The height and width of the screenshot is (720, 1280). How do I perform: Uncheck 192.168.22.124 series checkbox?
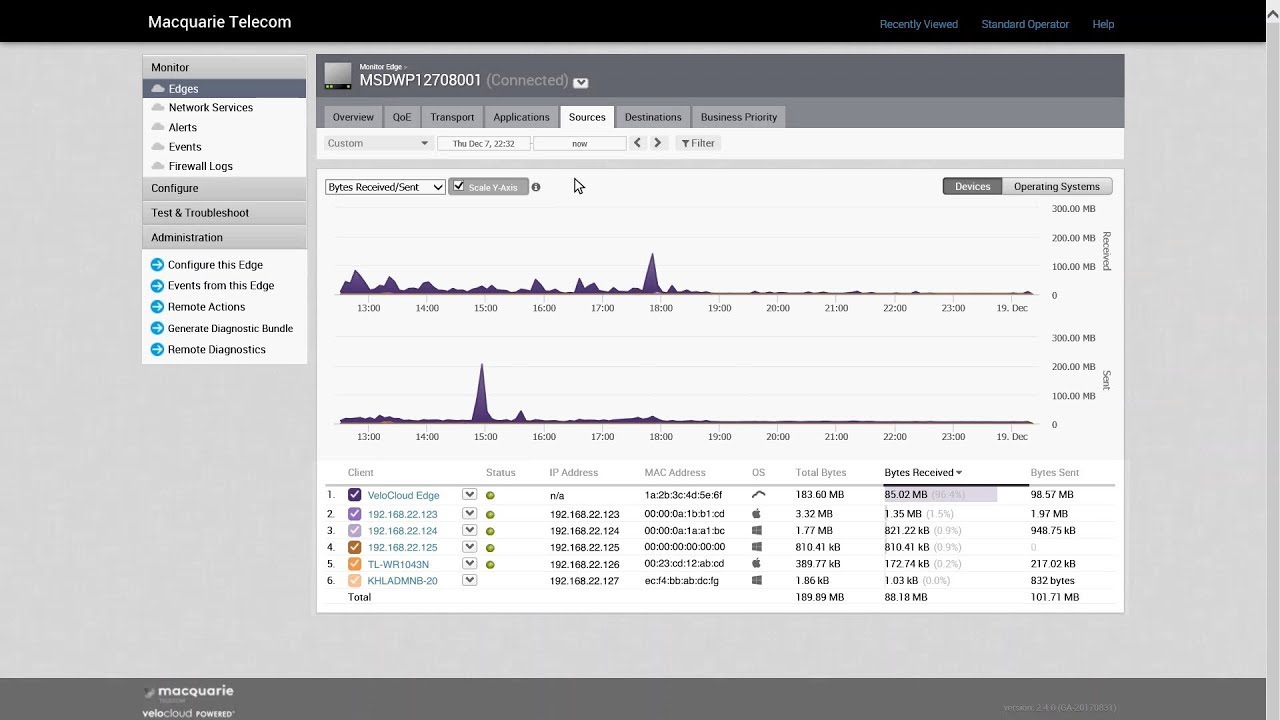point(354,530)
